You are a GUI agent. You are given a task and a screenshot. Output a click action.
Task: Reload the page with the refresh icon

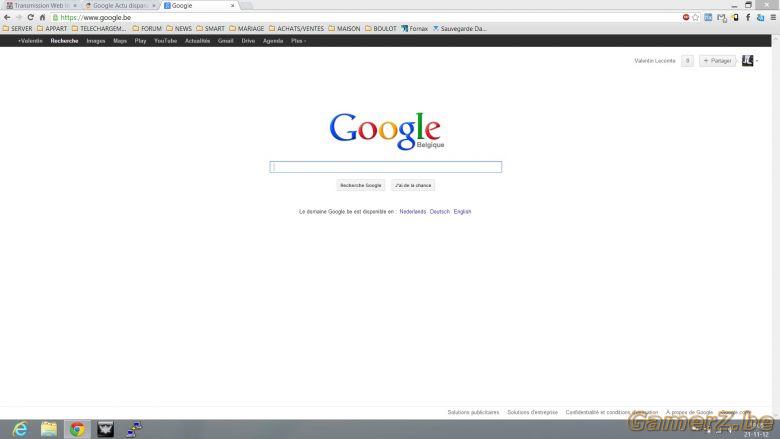tap(30, 17)
